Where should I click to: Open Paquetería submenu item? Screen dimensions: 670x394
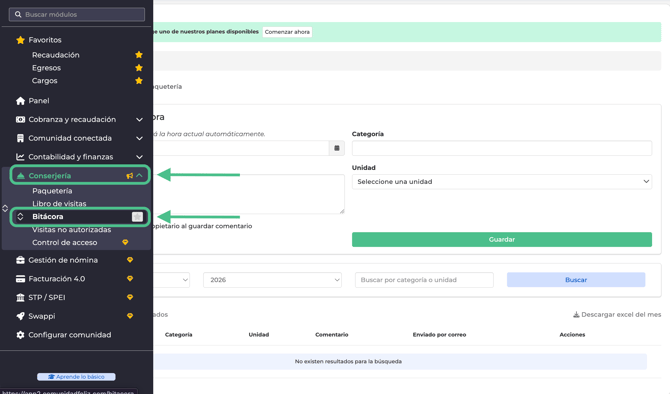coord(52,191)
